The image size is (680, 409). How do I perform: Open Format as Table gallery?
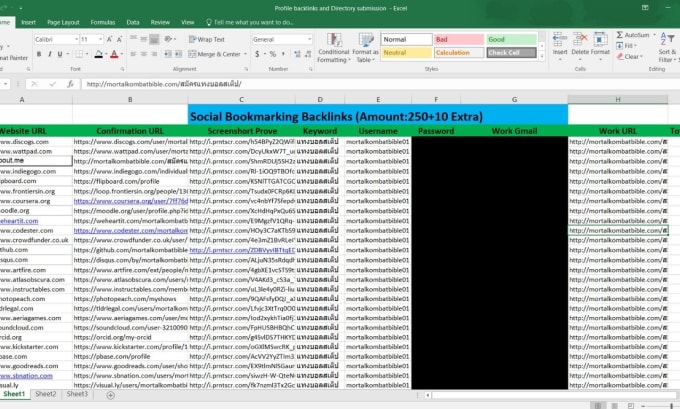[366, 48]
